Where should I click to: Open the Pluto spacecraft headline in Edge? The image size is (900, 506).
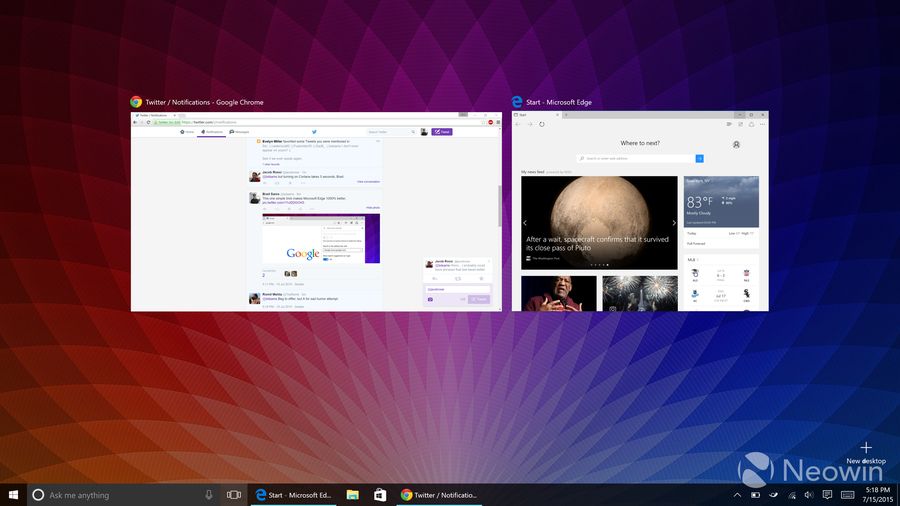[x=598, y=243]
